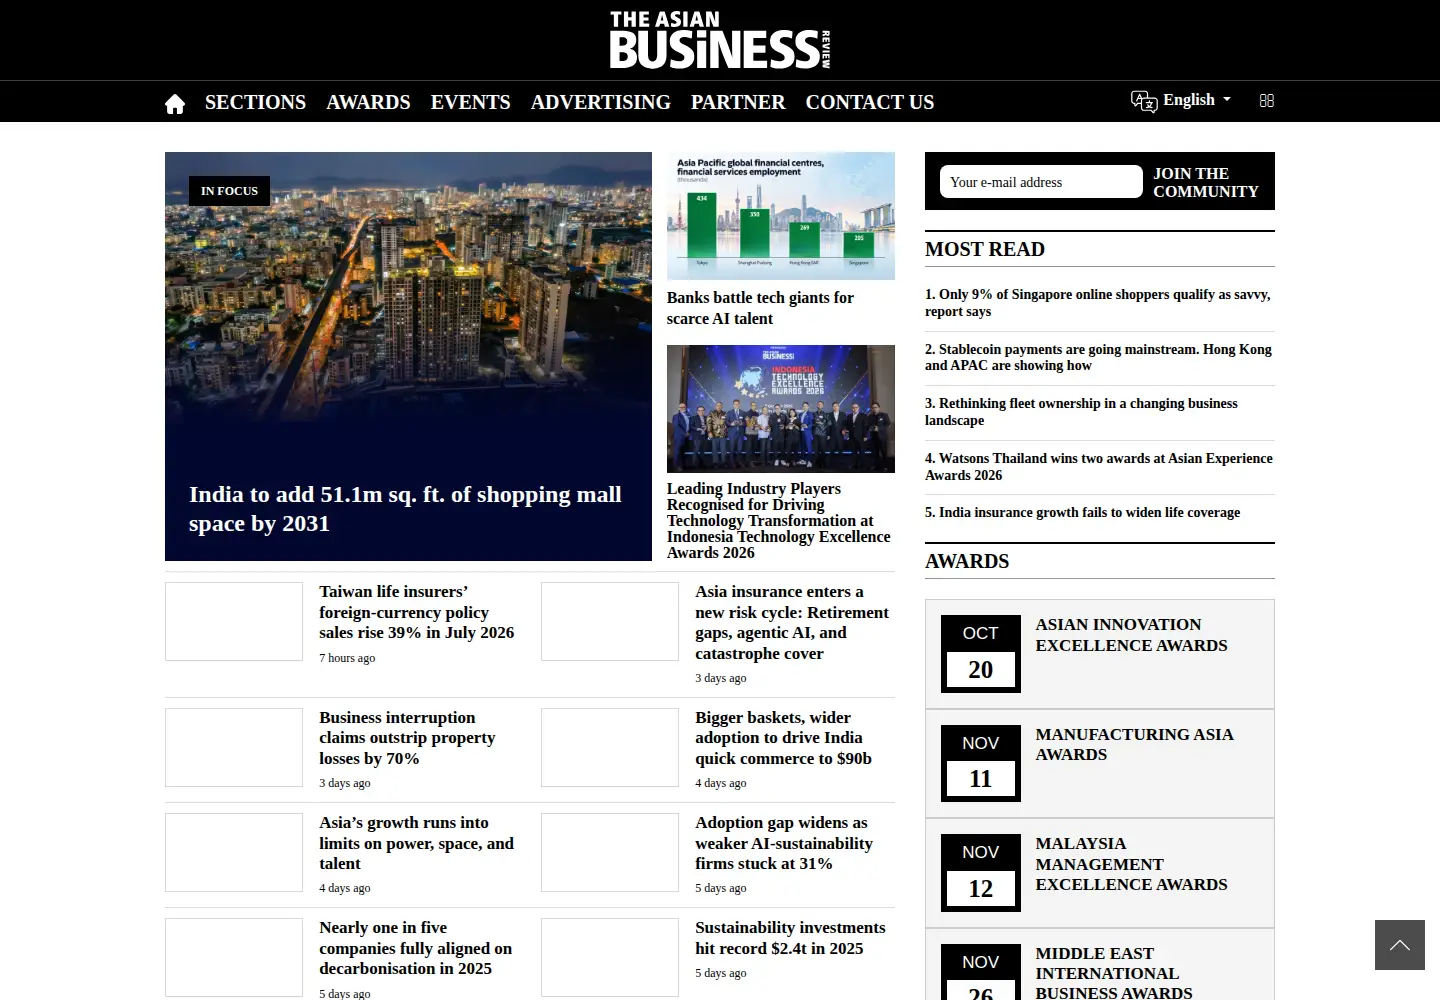Read Banks battle tech giants article
This screenshot has height=1000, width=1440.
click(760, 308)
